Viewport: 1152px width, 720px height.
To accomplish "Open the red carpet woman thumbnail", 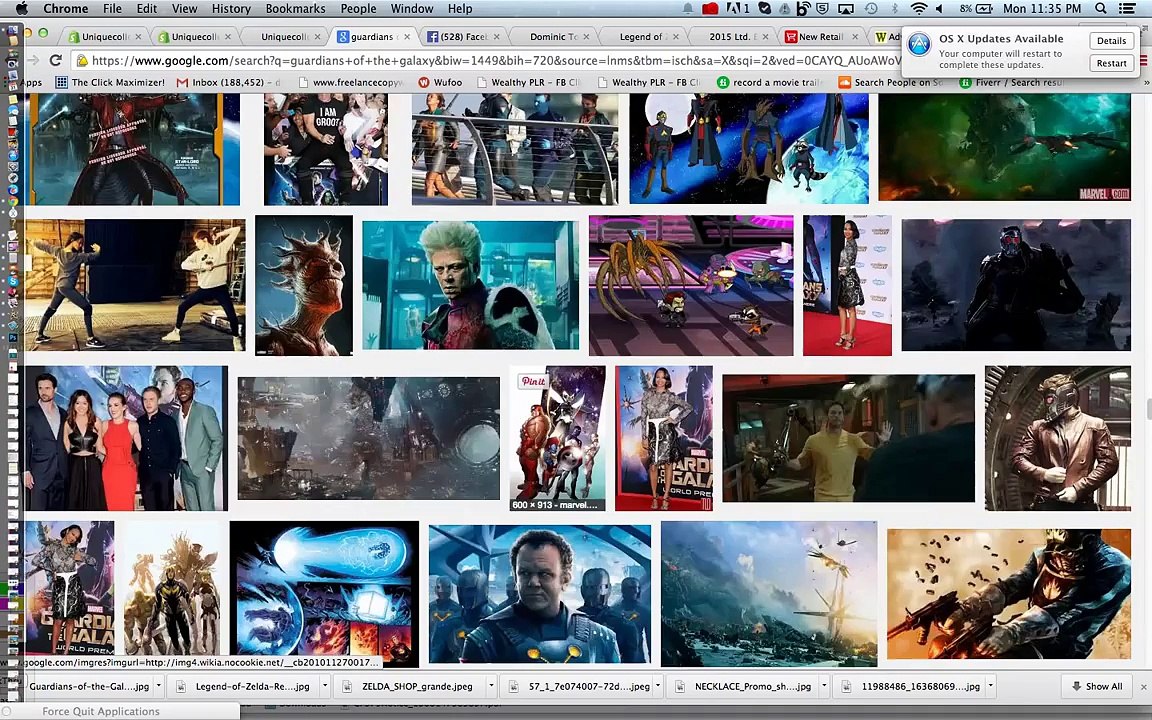I will click(847, 285).
